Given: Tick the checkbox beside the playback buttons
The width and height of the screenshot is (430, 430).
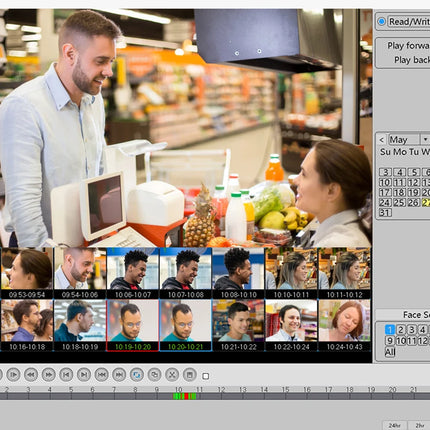Looking at the screenshot, I should 206,376.
